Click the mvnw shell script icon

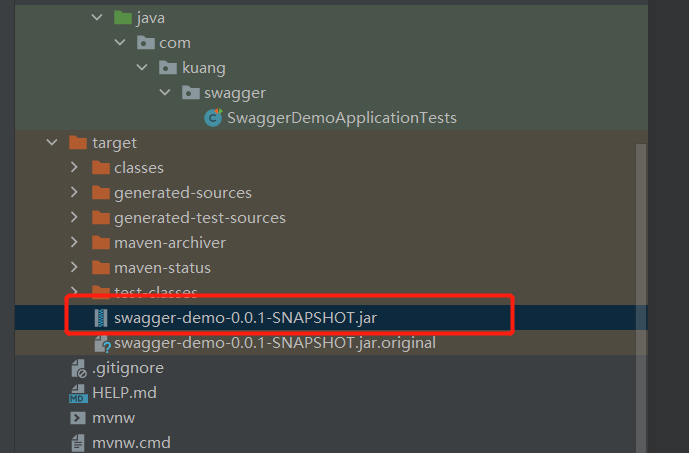(78, 418)
